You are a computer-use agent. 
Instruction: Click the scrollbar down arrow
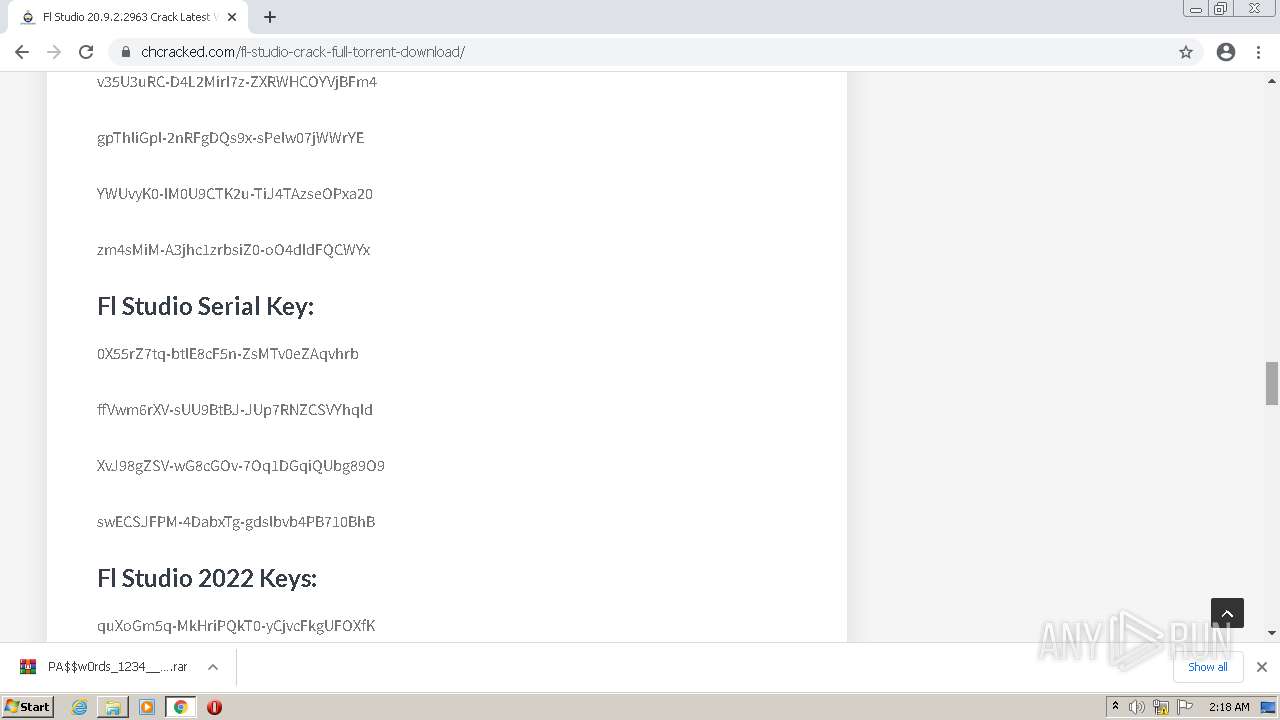click(x=1272, y=633)
